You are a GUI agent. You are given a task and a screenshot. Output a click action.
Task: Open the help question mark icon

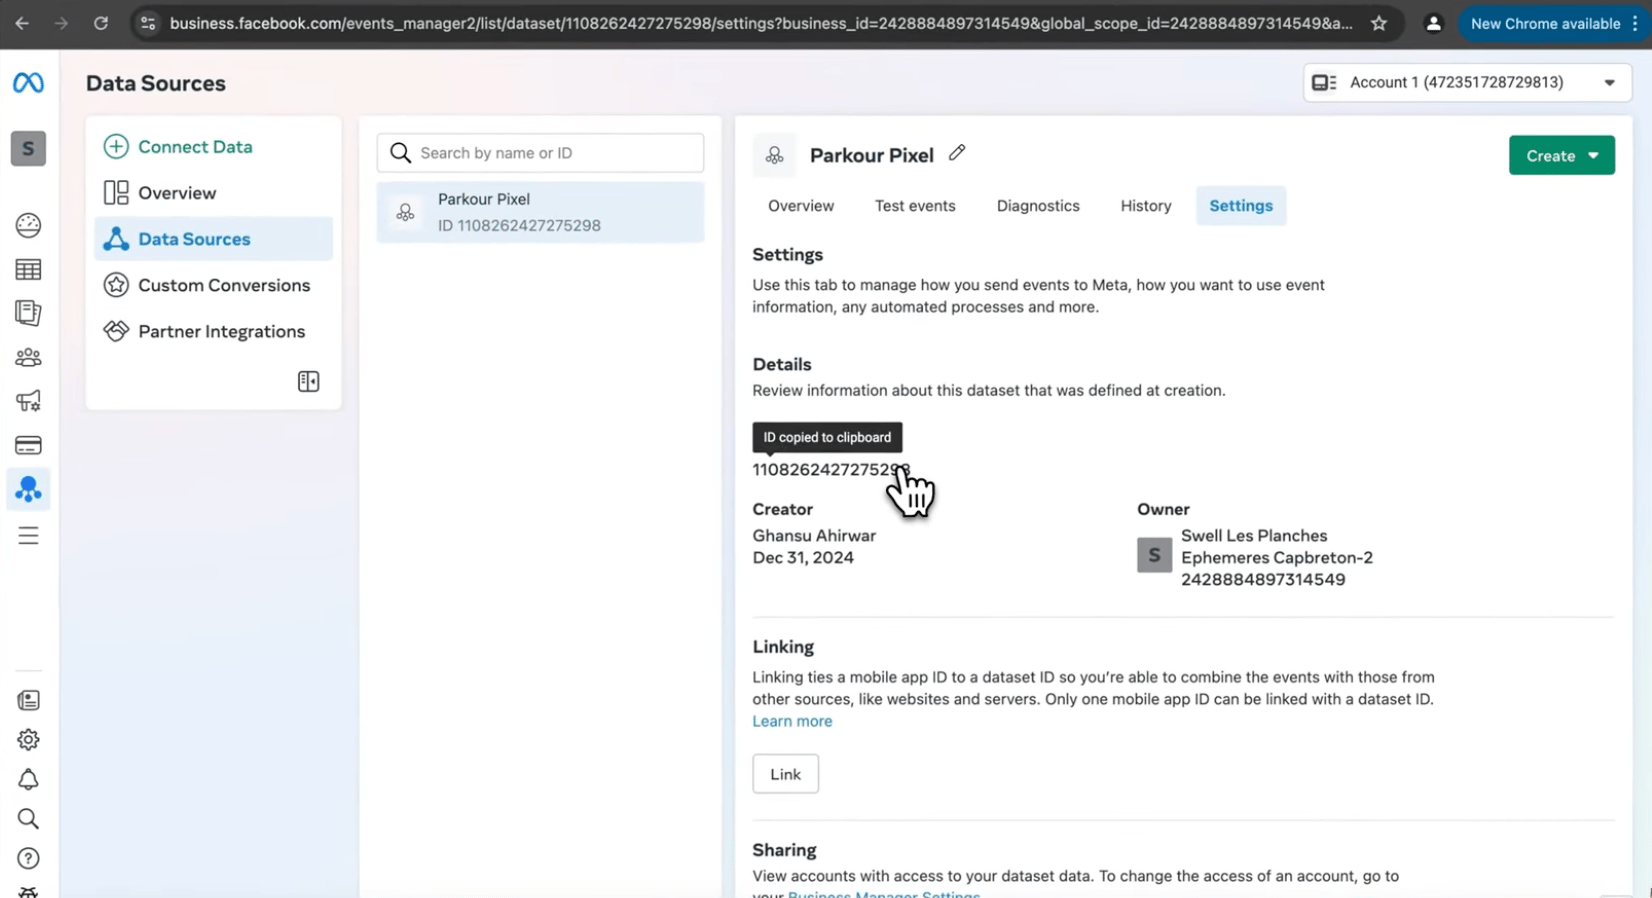pos(28,858)
